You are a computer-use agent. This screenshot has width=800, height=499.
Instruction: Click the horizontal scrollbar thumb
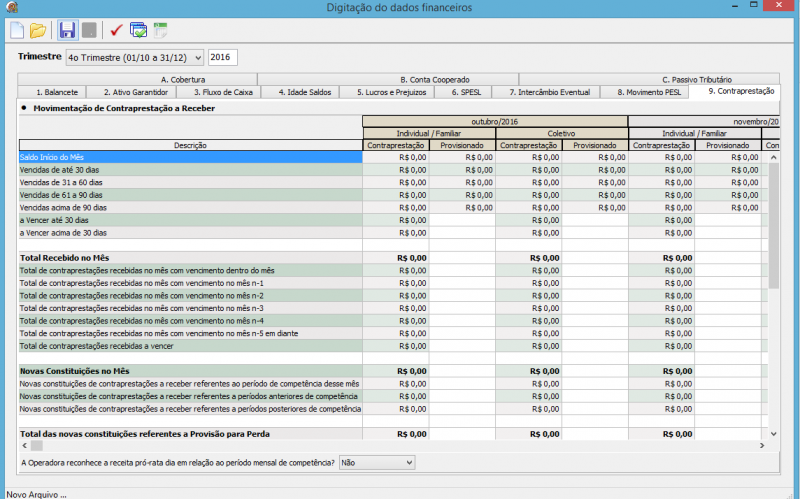click(37, 445)
